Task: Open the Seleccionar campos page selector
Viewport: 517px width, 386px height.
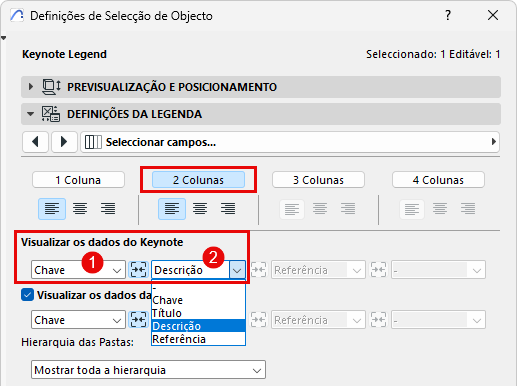Action: coord(290,142)
